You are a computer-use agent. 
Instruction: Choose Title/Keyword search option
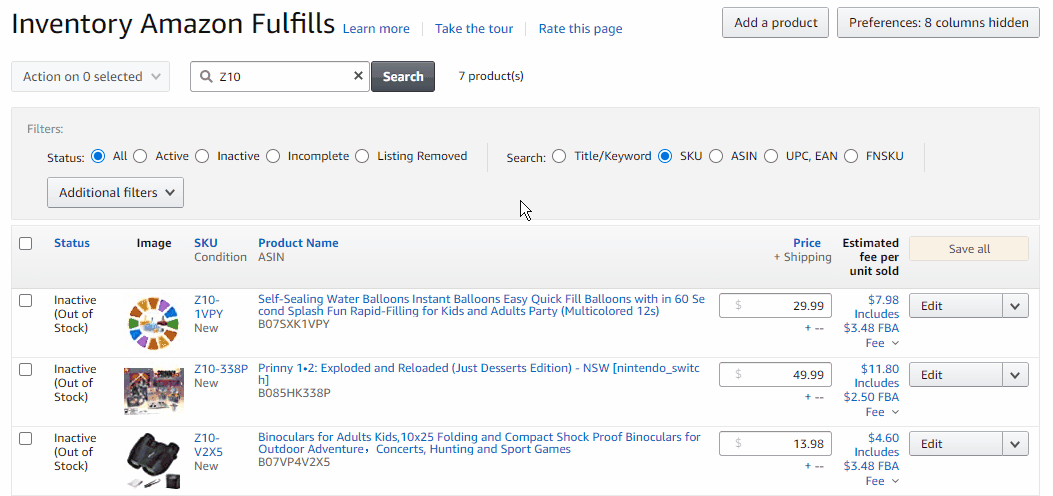point(559,156)
